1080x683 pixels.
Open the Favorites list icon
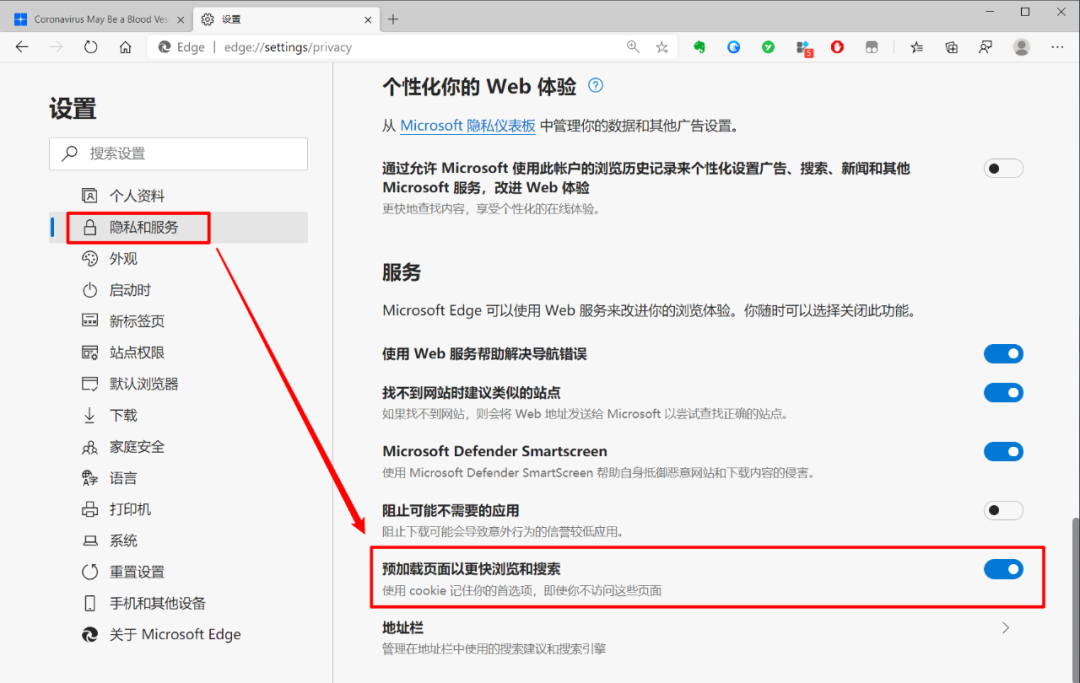pos(916,46)
